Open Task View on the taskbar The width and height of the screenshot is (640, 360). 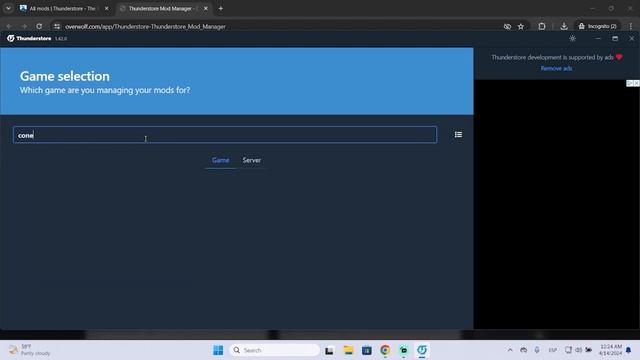tap(329, 350)
